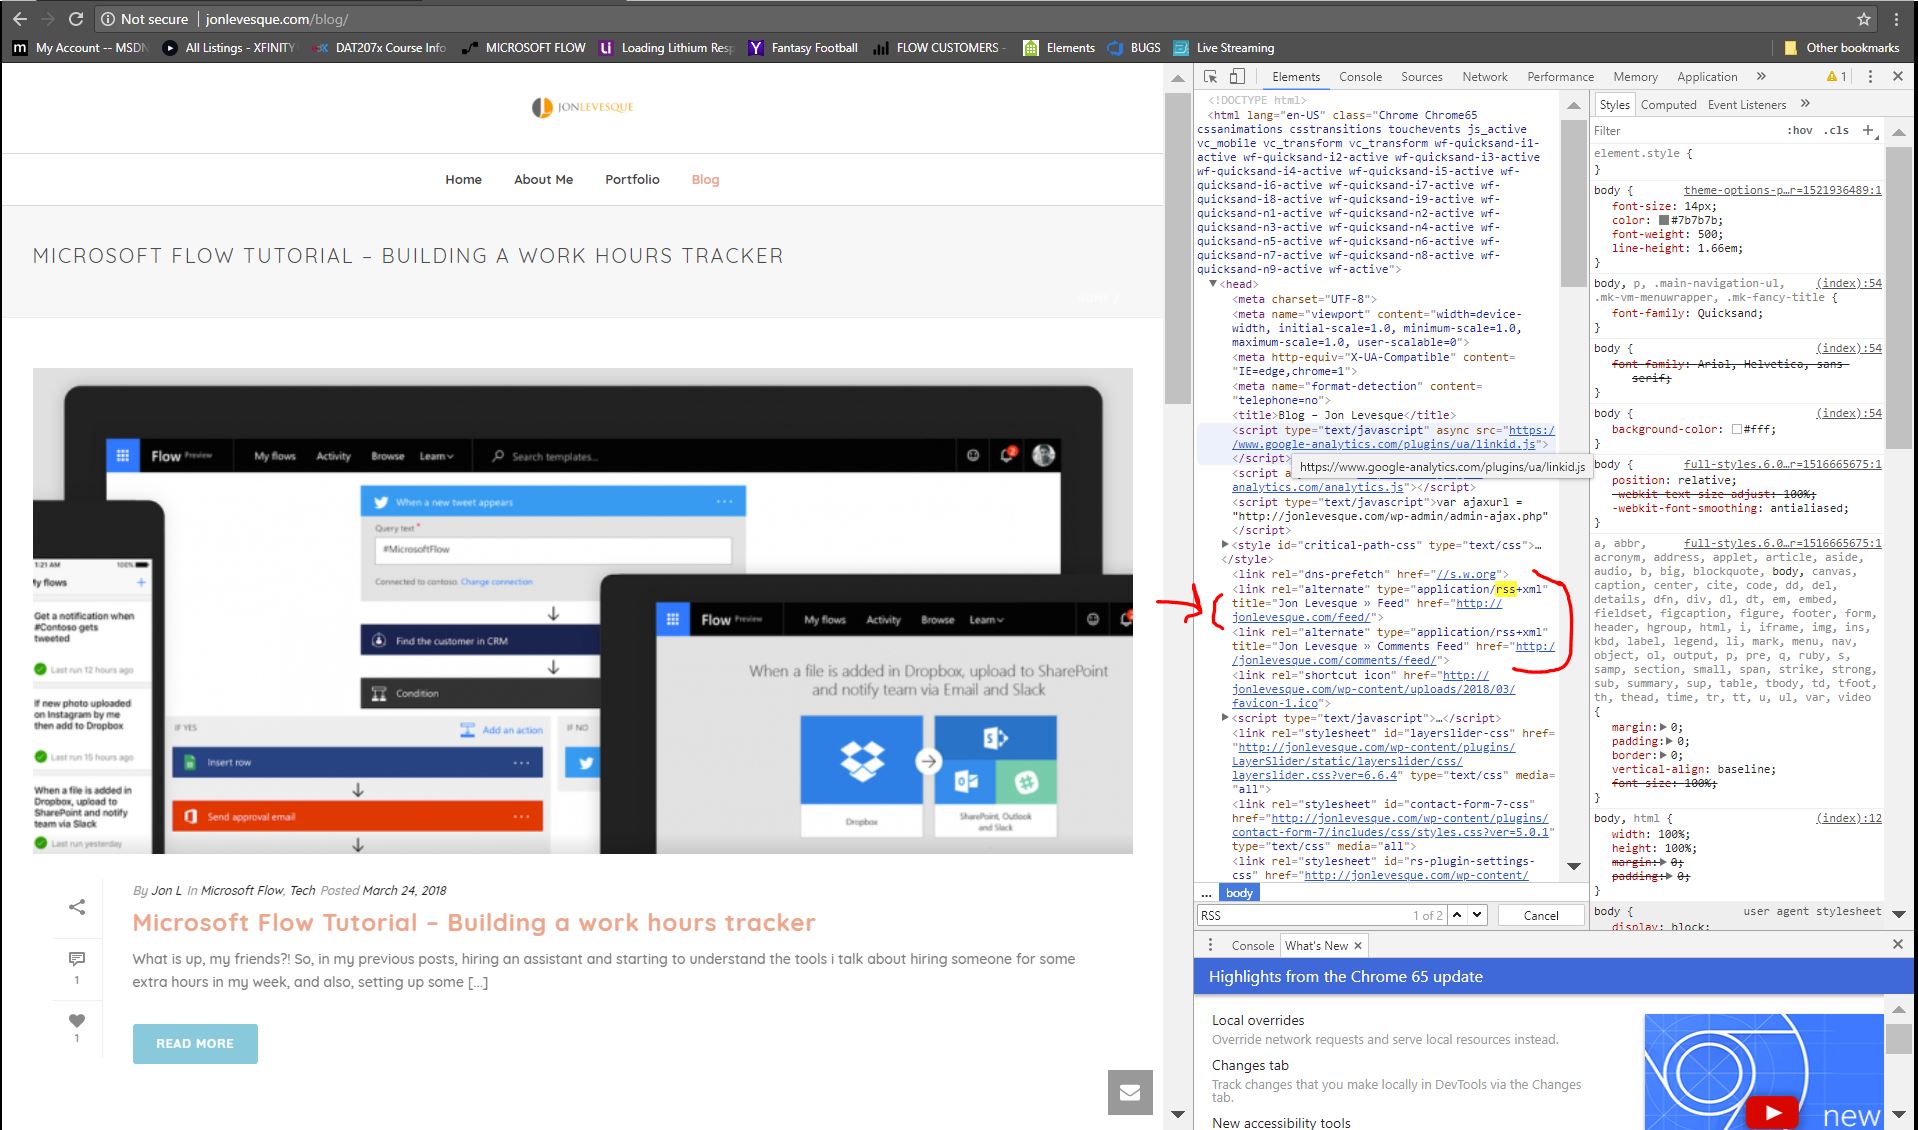Open the DevTools three-dot customize menu

(x=1870, y=77)
